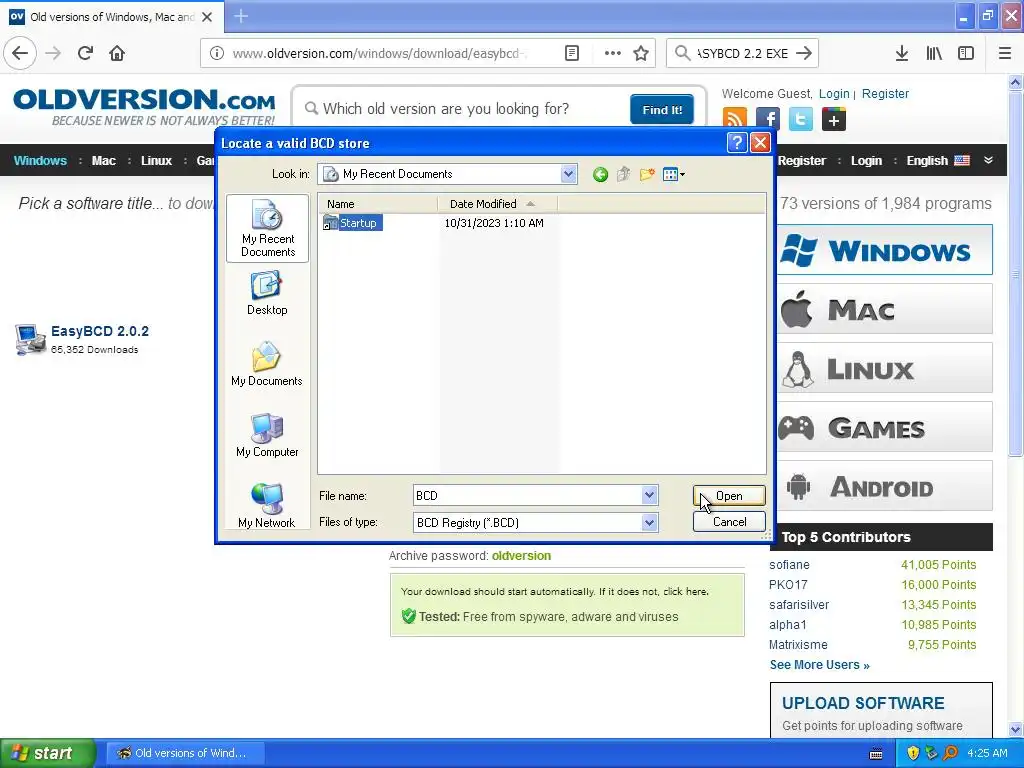Sort by Date Modified column header

[x=498, y=204]
